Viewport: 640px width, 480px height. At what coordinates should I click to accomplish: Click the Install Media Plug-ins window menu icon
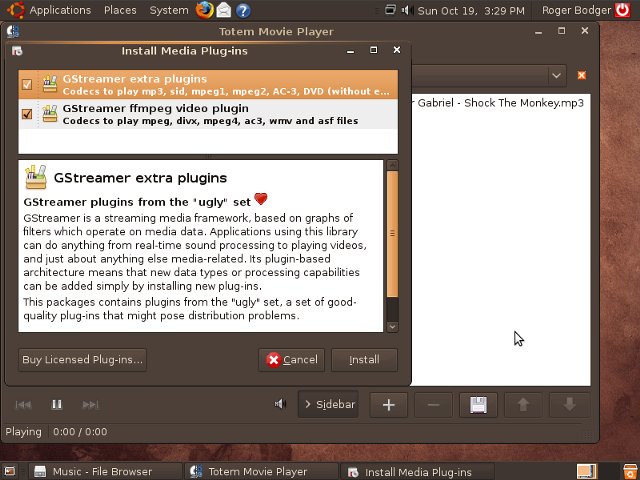[17, 51]
